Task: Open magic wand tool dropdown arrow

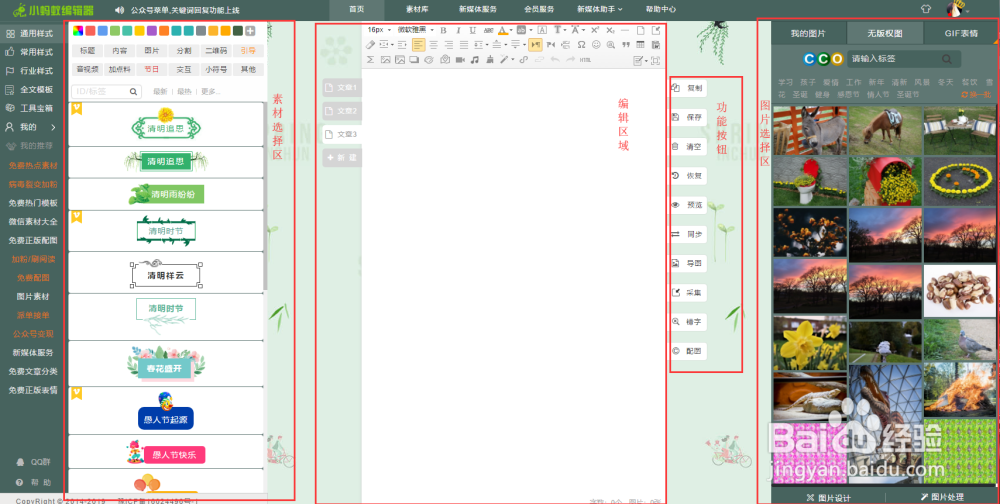Action: 513,60
